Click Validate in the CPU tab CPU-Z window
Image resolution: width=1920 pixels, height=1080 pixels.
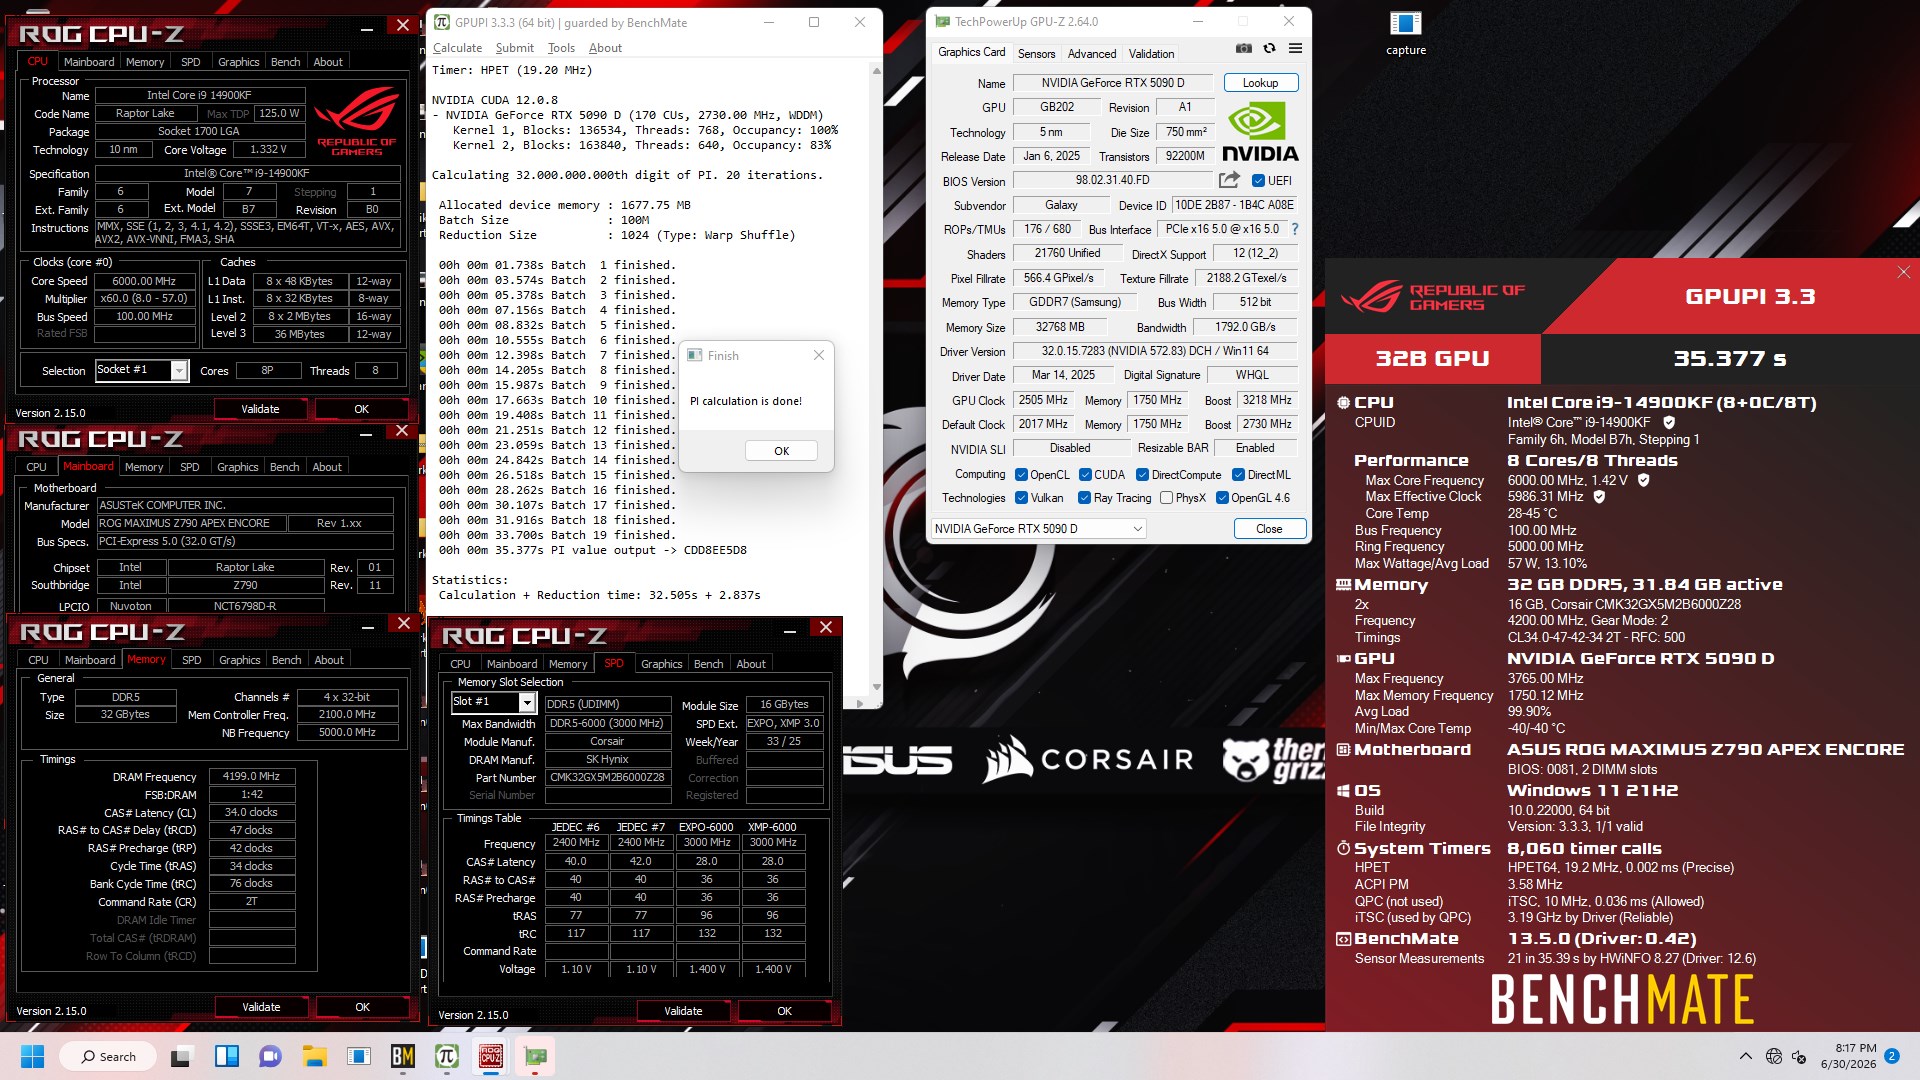260,409
